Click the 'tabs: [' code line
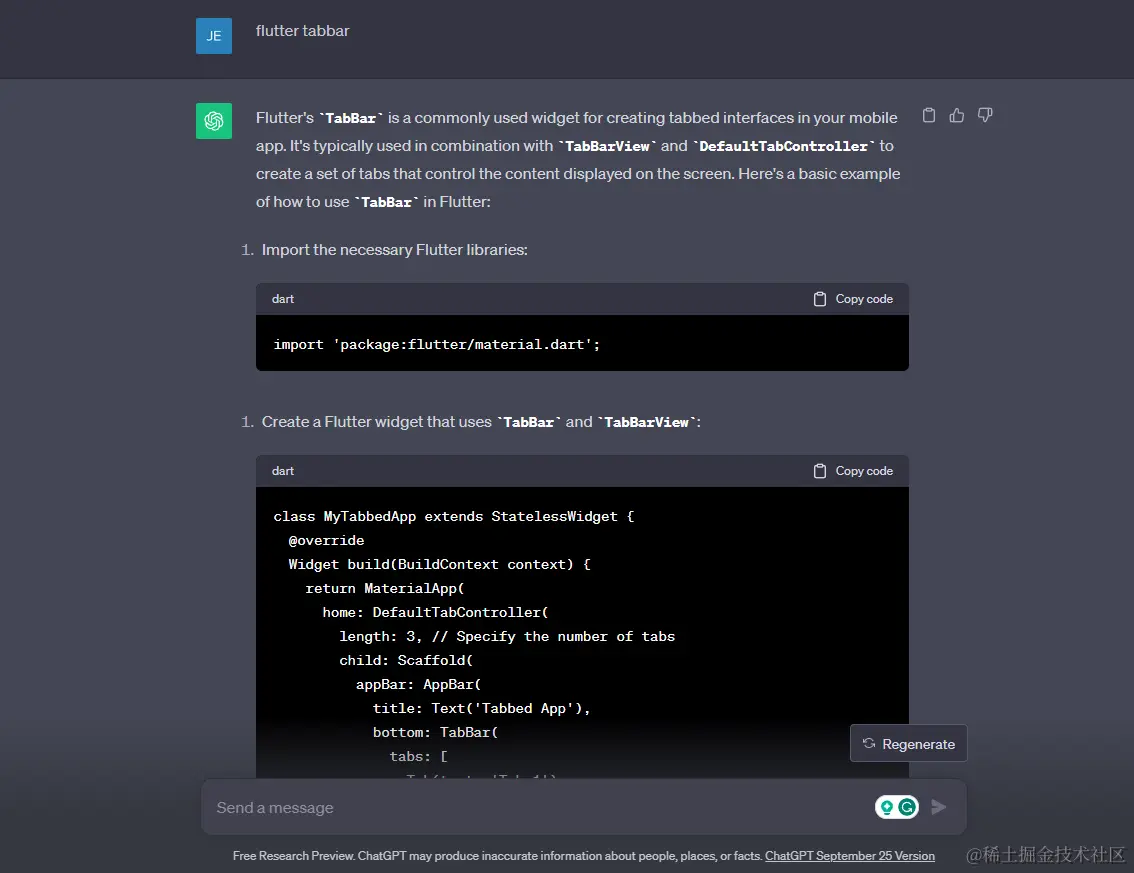 (x=419, y=757)
